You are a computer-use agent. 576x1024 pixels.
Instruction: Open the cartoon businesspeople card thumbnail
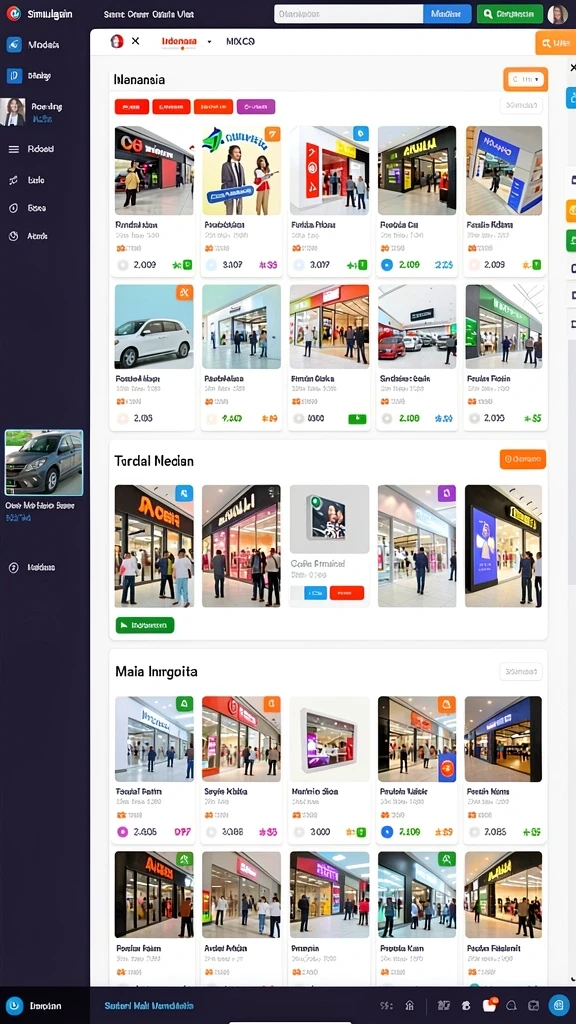pyautogui.click(x=242, y=170)
